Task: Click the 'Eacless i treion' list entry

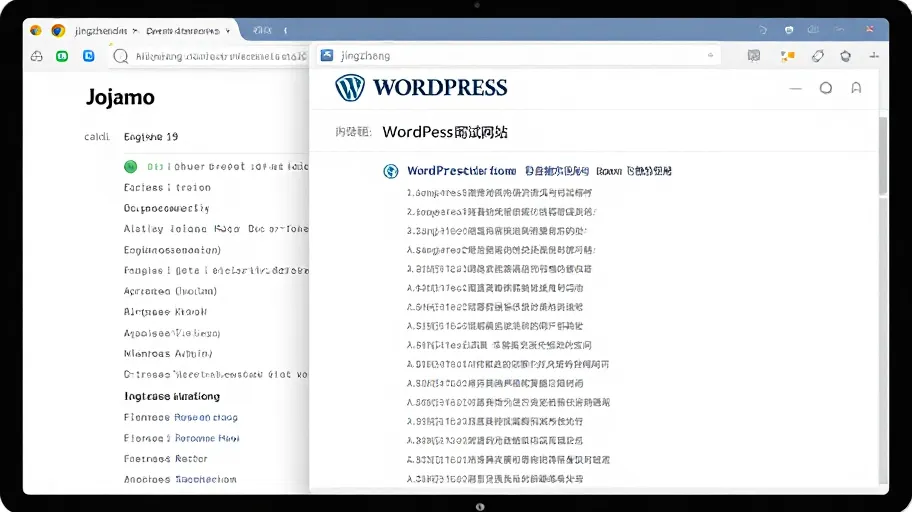Action: tap(167, 187)
